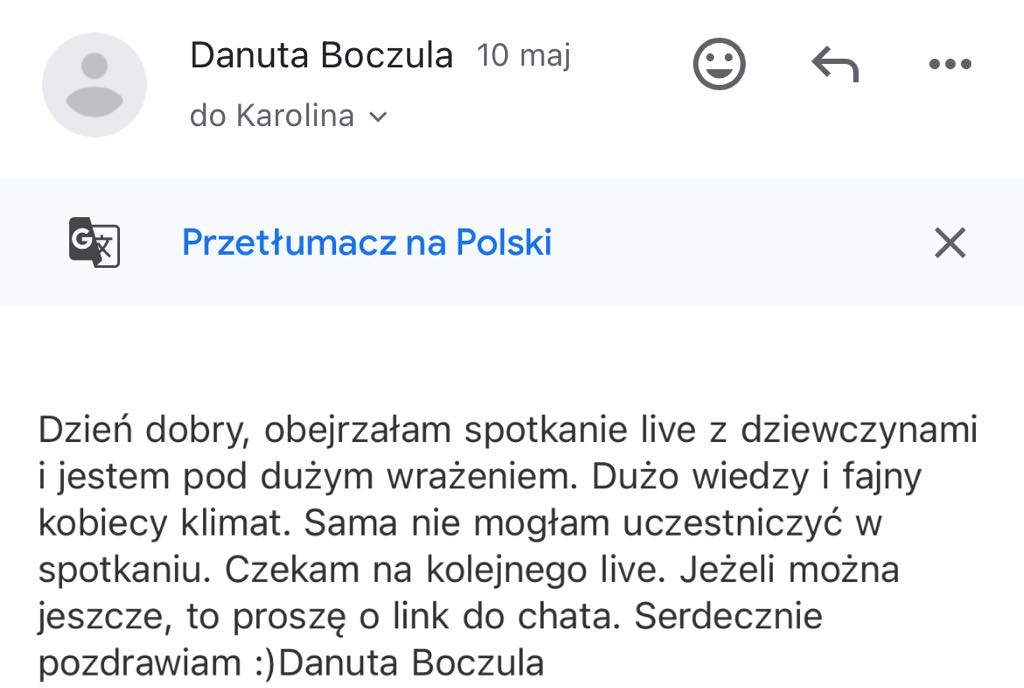
Task: Click the word "Serdecznie" in the message
Action: click(x=729, y=616)
